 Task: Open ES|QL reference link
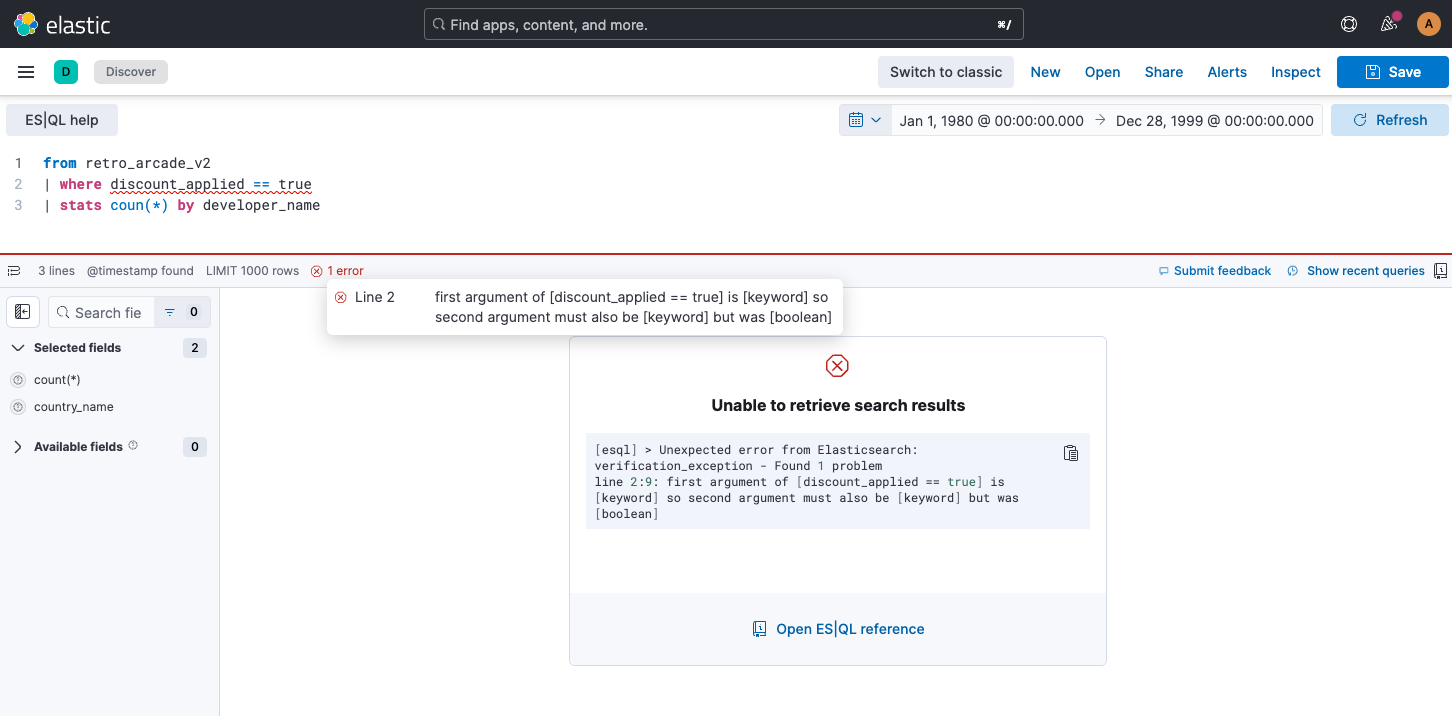click(838, 629)
